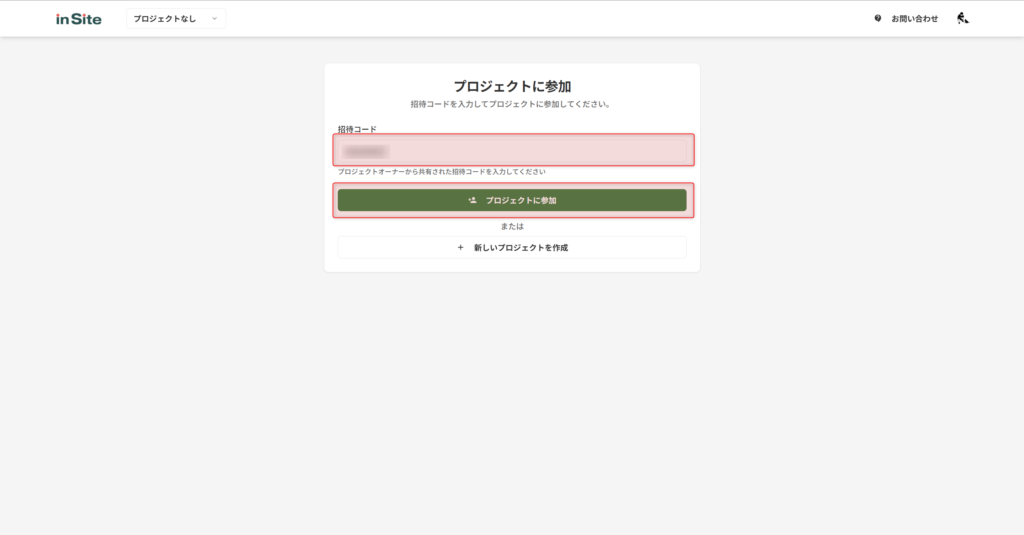Open the user avatar menu
The width and height of the screenshot is (1024, 535).
pyautogui.click(x=963, y=18)
